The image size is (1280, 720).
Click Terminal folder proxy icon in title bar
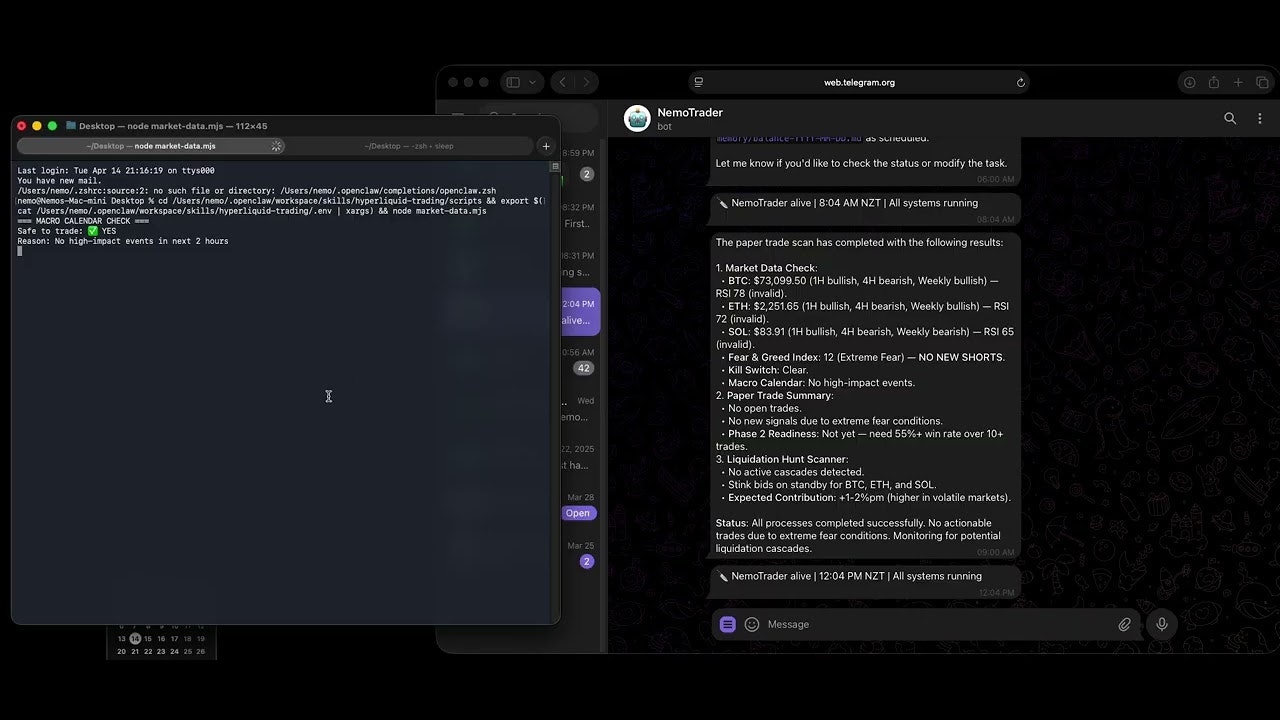pyautogui.click(x=71, y=126)
